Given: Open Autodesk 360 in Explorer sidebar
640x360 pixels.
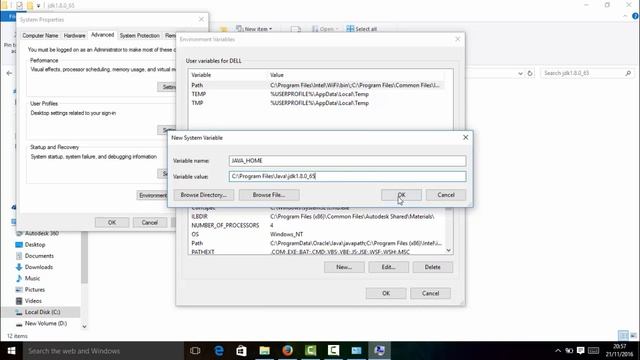Looking at the screenshot, I should pyautogui.click(x=42, y=233).
